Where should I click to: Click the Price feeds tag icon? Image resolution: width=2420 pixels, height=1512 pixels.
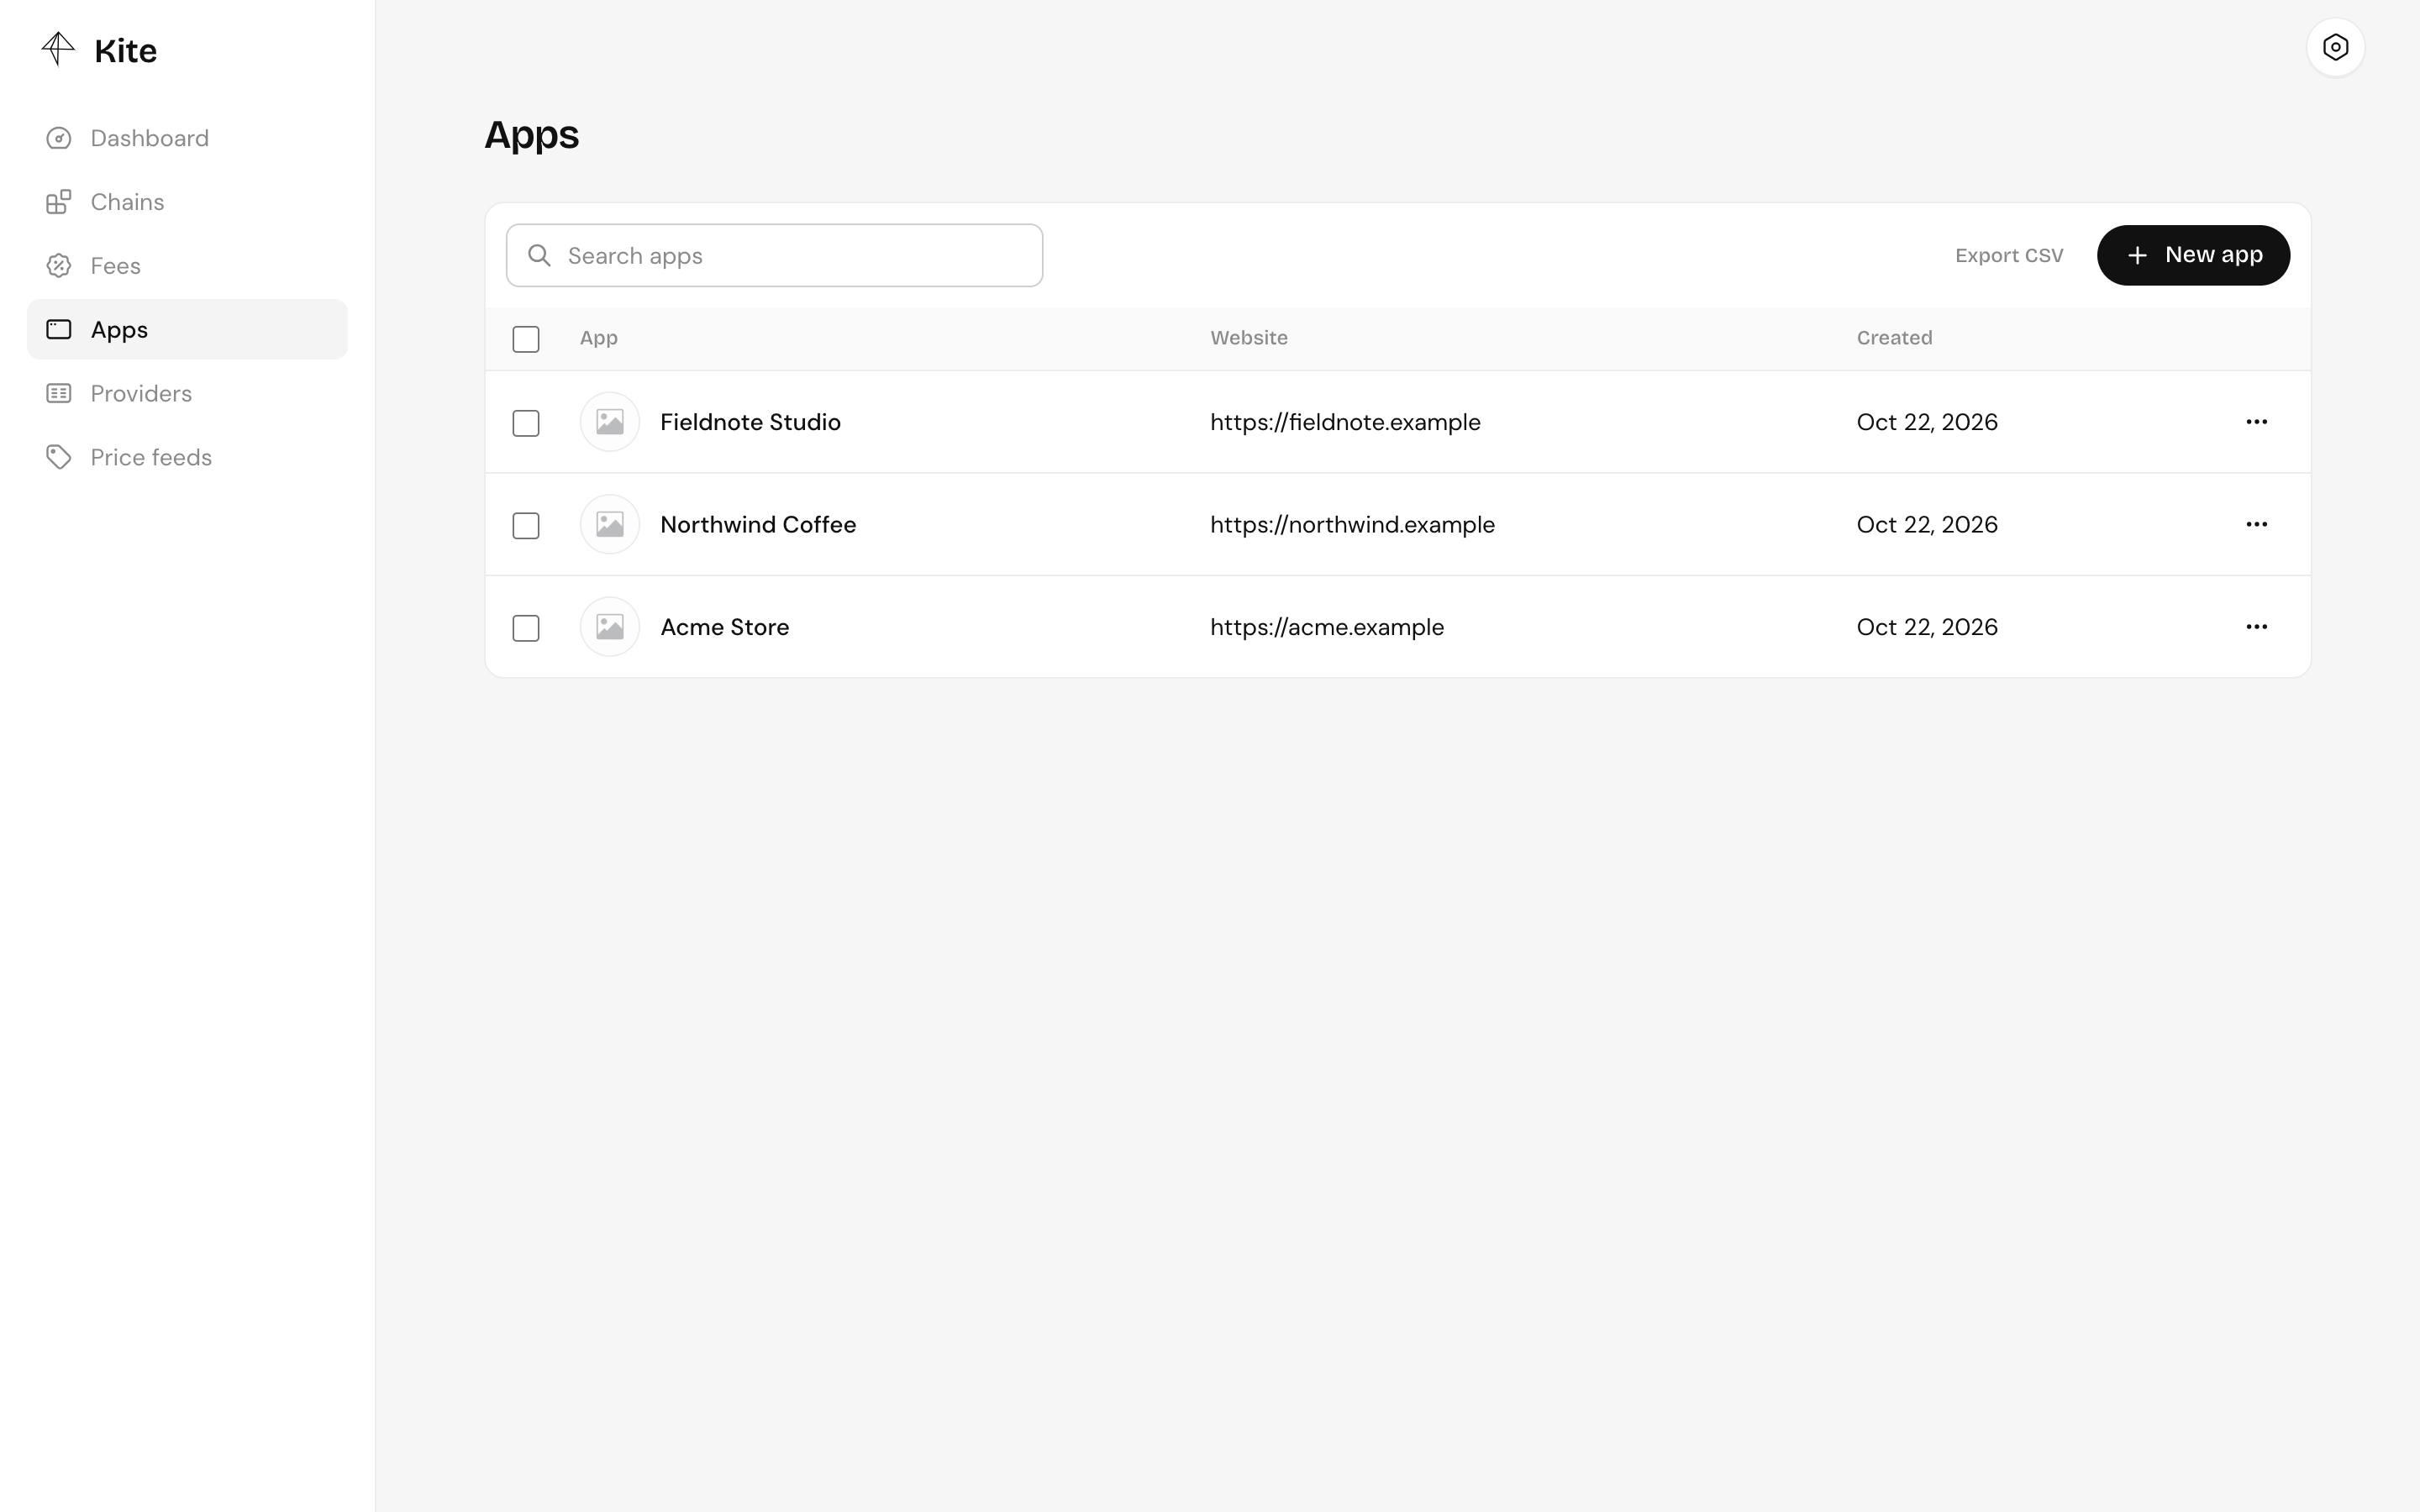(59, 457)
